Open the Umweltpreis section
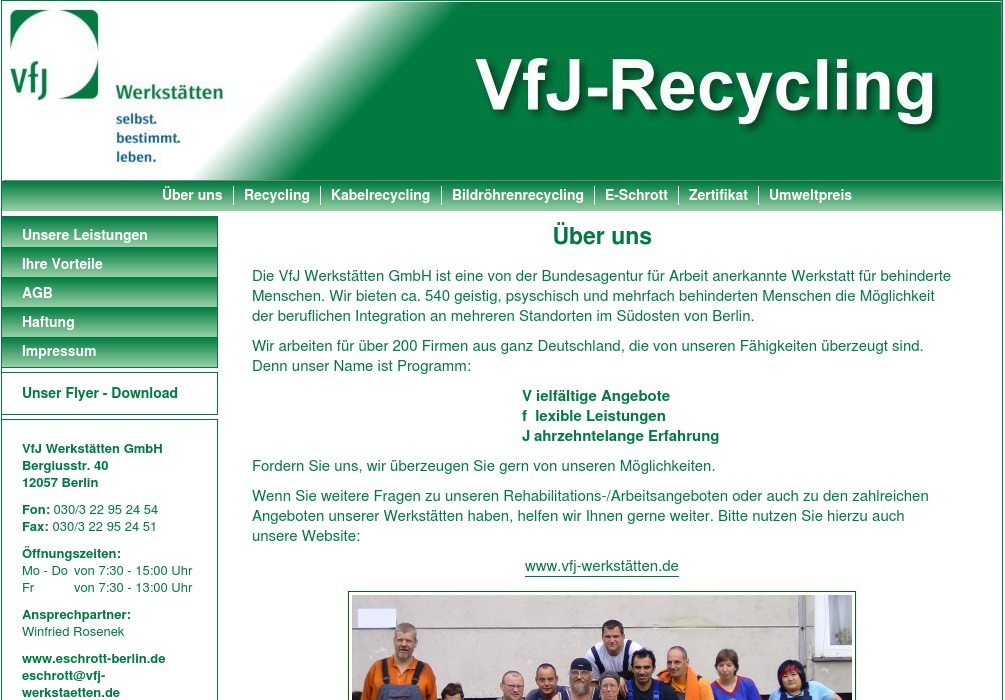The image size is (1005, 700). coord(810,195)
